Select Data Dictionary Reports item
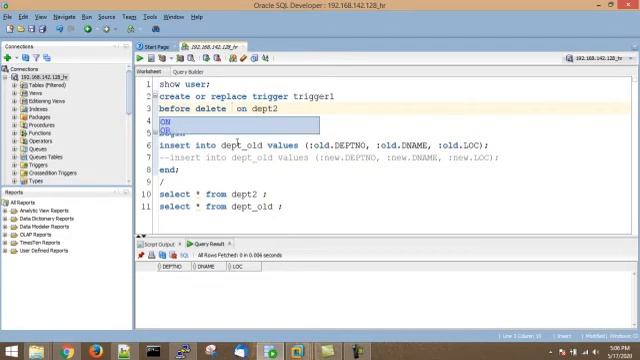The image size is (640, 360). point(47,219)
